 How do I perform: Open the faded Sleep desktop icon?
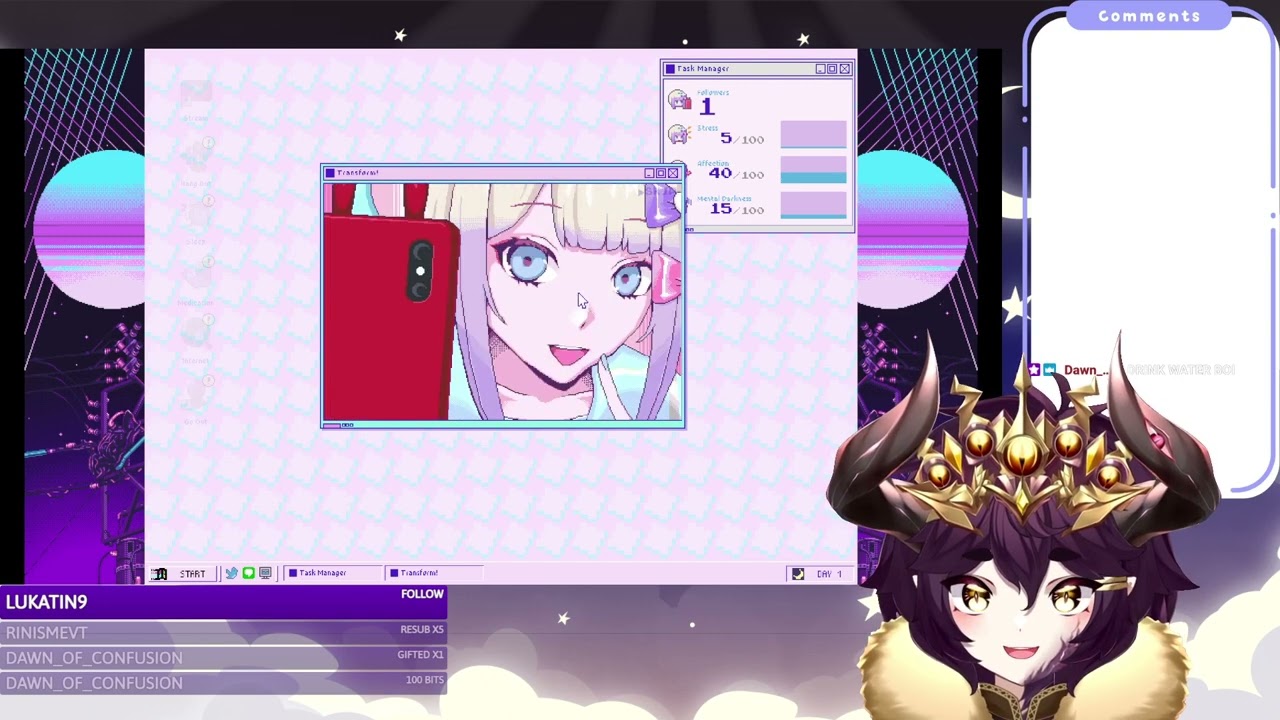[x=196, y=222]
